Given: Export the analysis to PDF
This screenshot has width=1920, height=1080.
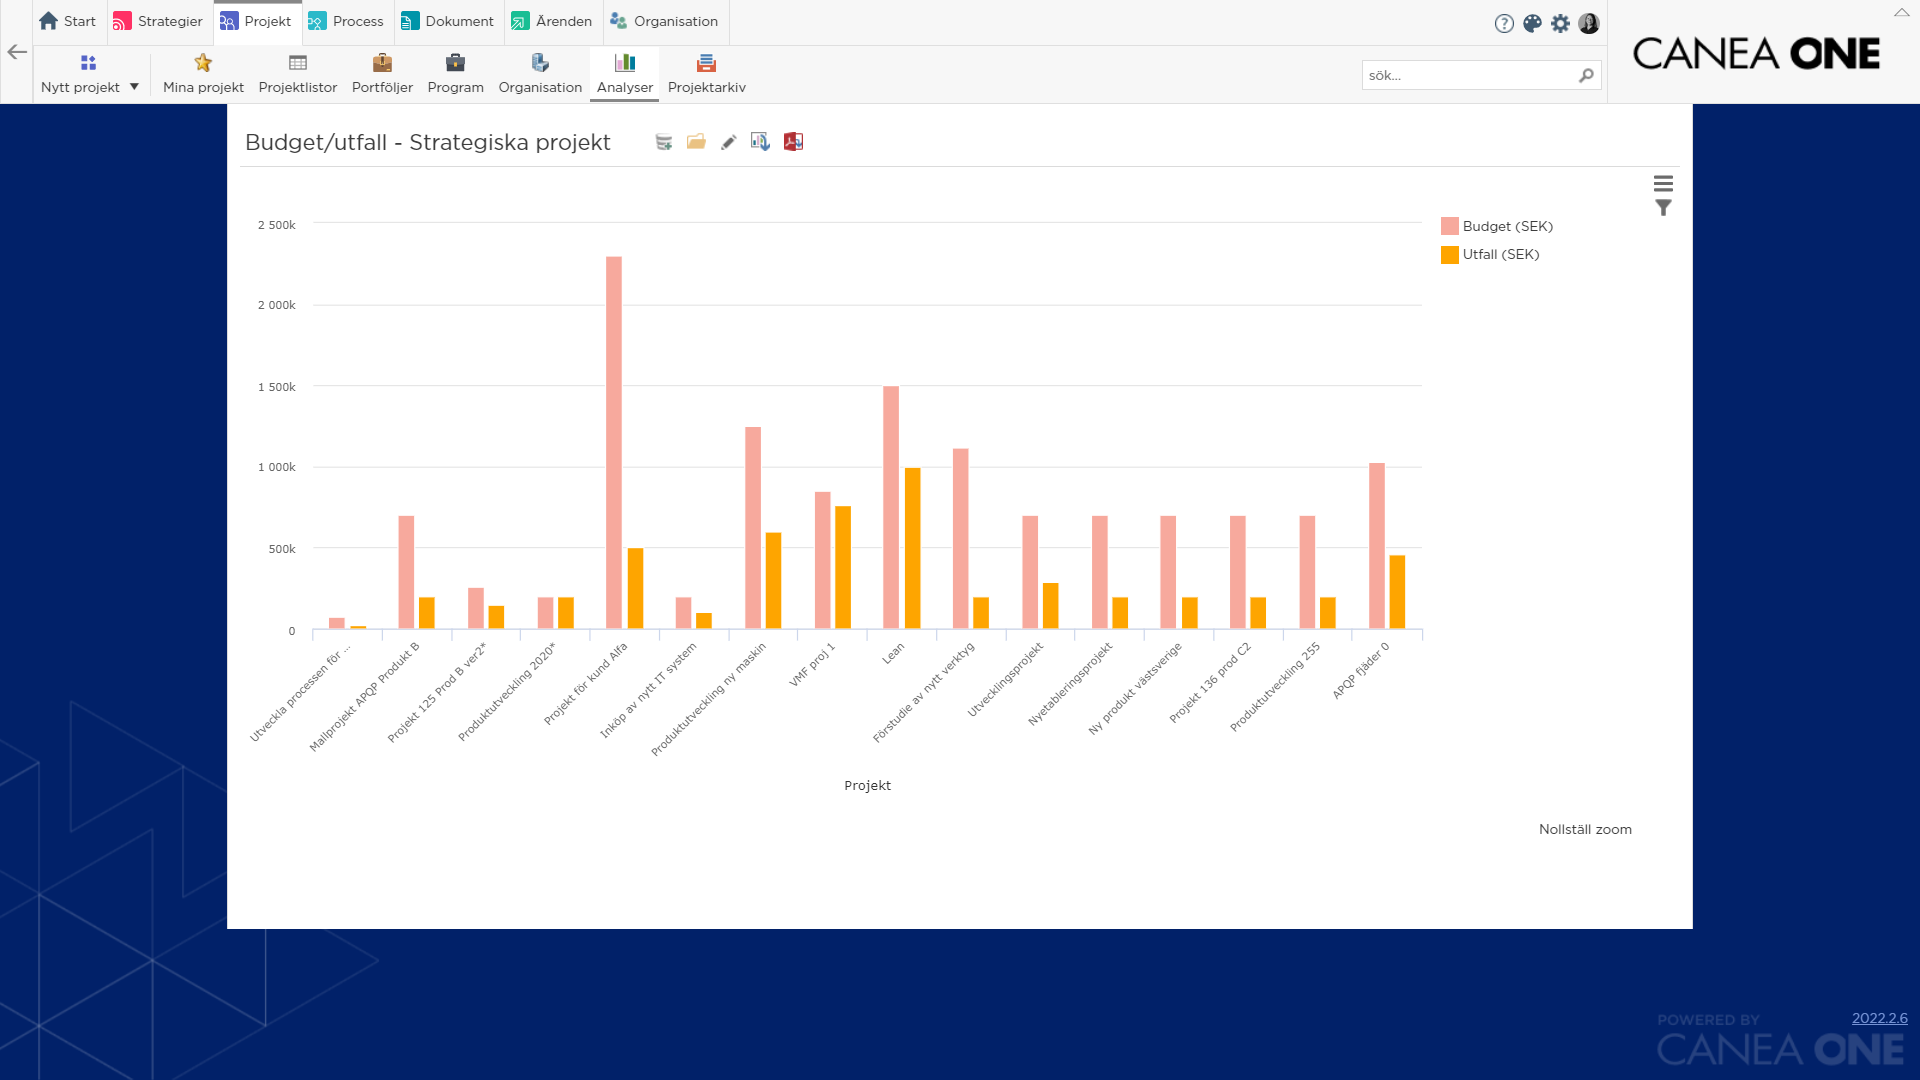Looking at the screenshot, I should pyautogui.click(x=793, y=142).
